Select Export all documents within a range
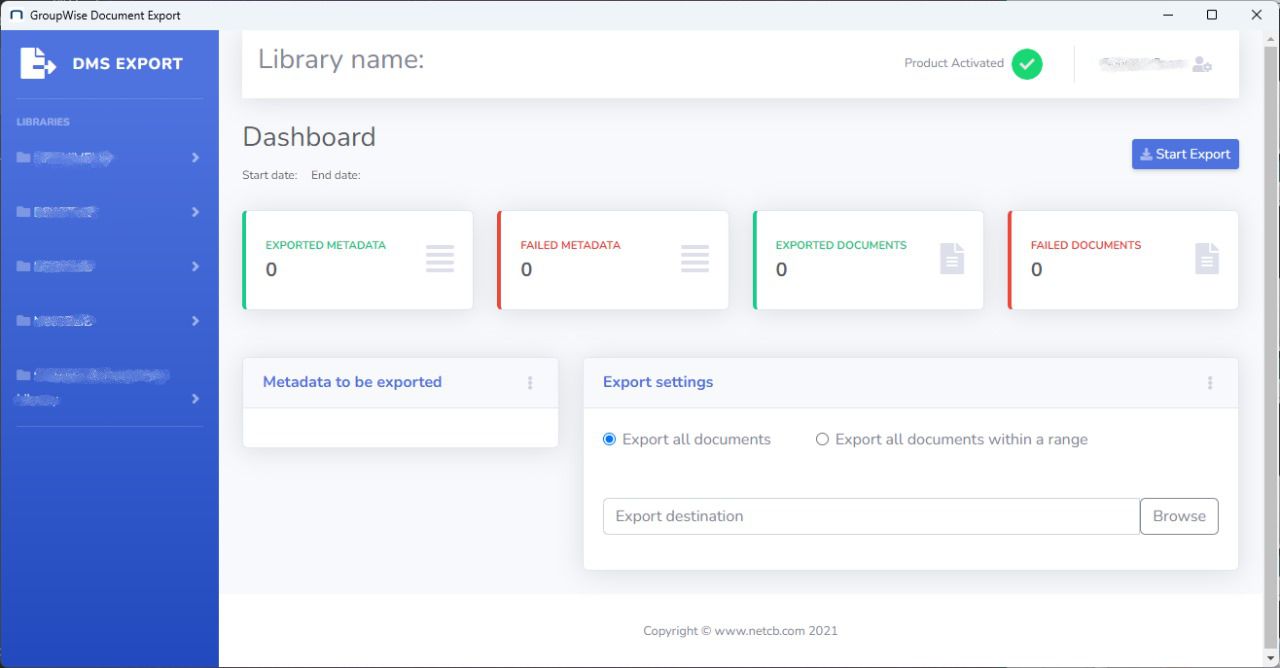The image size is (1280, 668). 822,439
